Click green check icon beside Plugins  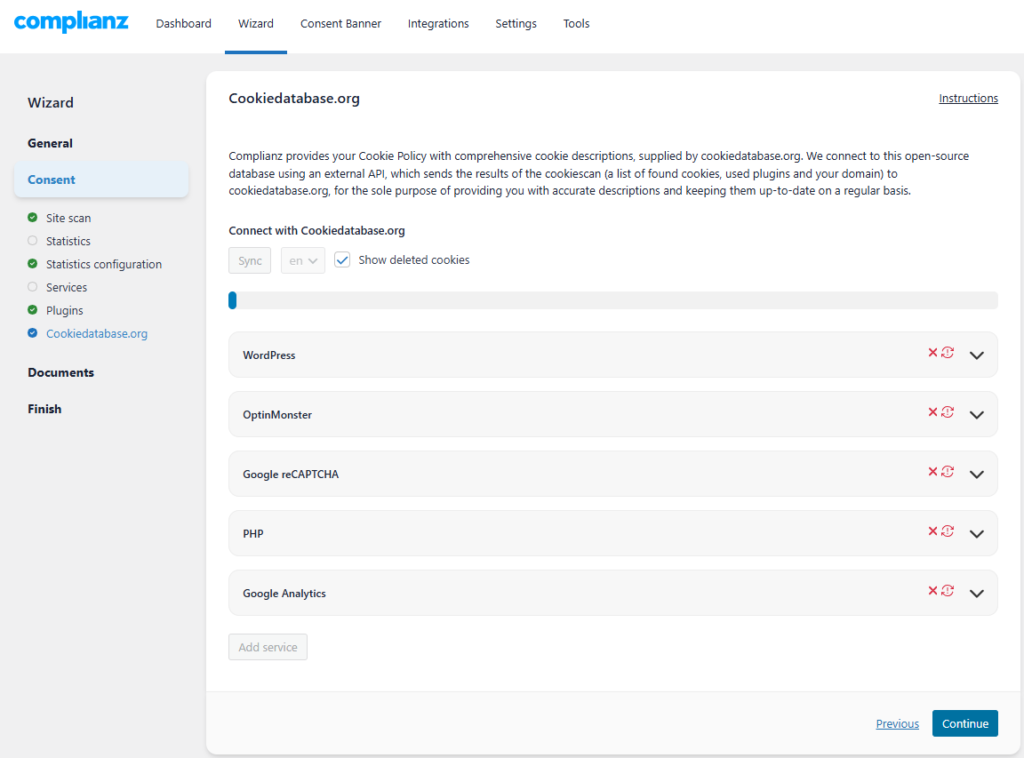coord(33,309)
